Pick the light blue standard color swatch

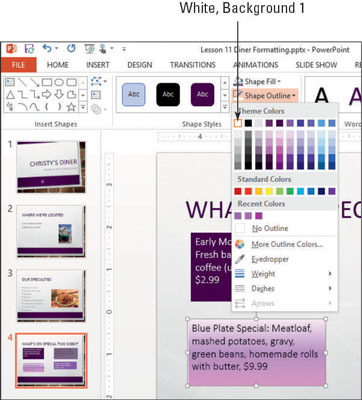point(300,191)
